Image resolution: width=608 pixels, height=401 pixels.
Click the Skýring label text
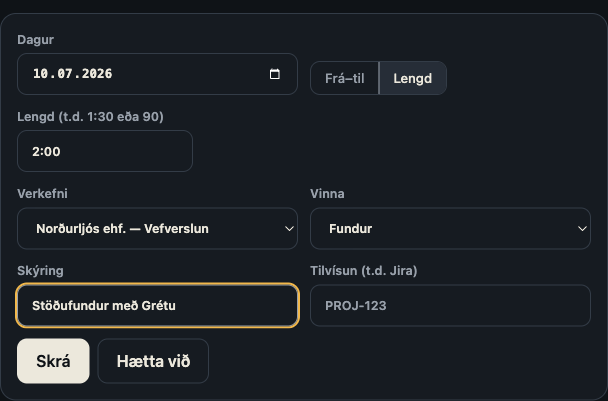pyautogui.click(x=40, y=271)
